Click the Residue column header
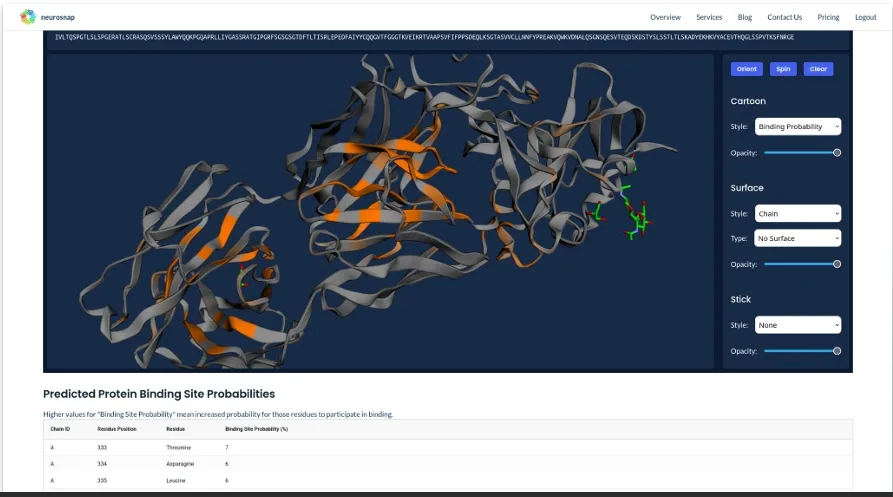Screen dimensions: 893x497 (x=175, y=429)
